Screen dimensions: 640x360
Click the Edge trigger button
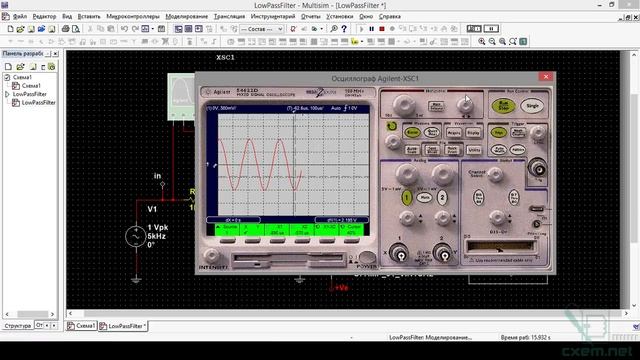point(498,132)
